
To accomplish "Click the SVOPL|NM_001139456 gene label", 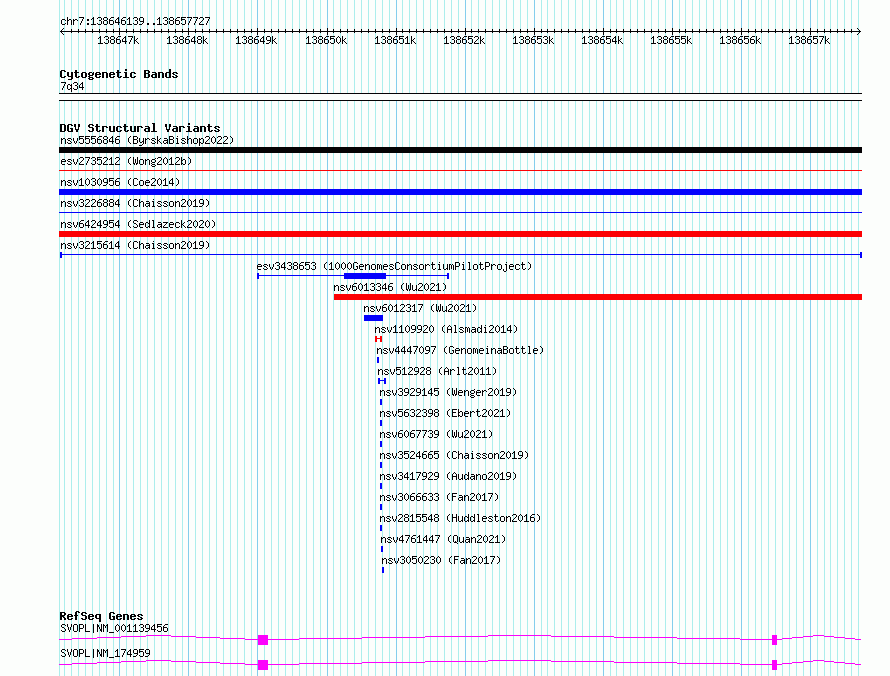I will point(114,628).
